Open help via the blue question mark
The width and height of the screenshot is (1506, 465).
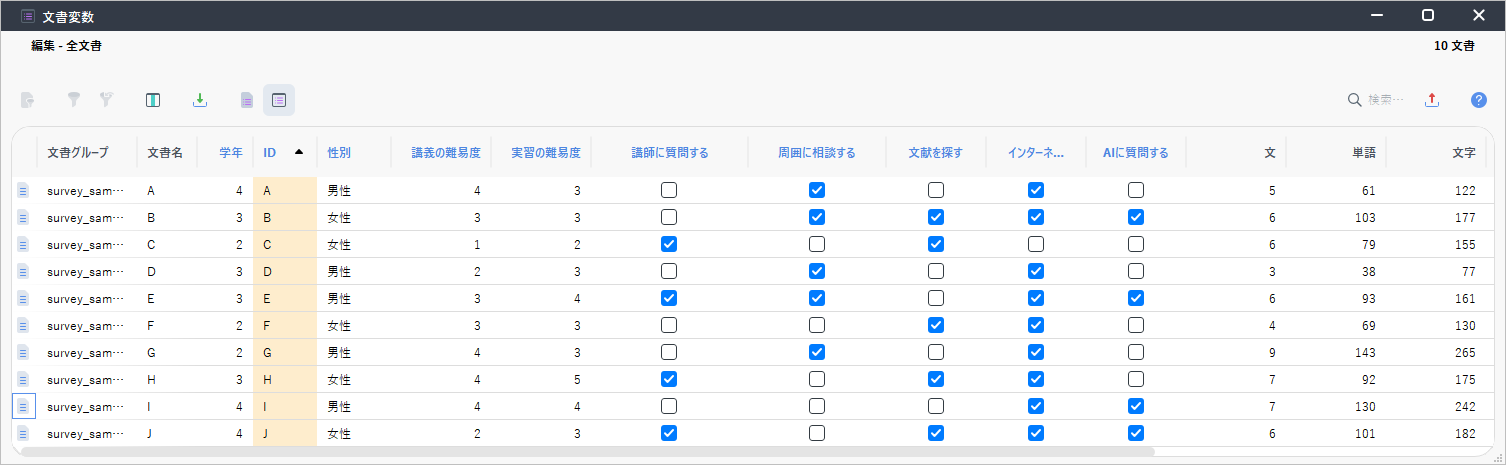1478,100
